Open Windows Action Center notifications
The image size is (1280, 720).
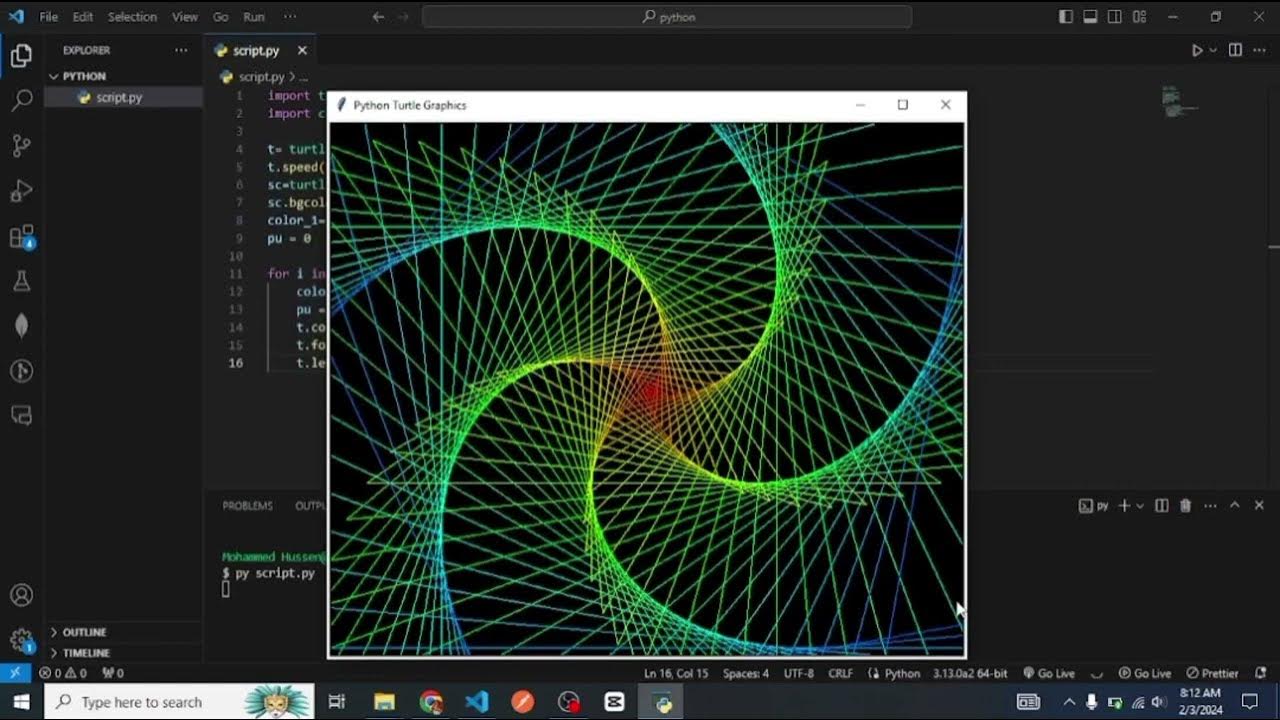click(x=1250, y=702)
